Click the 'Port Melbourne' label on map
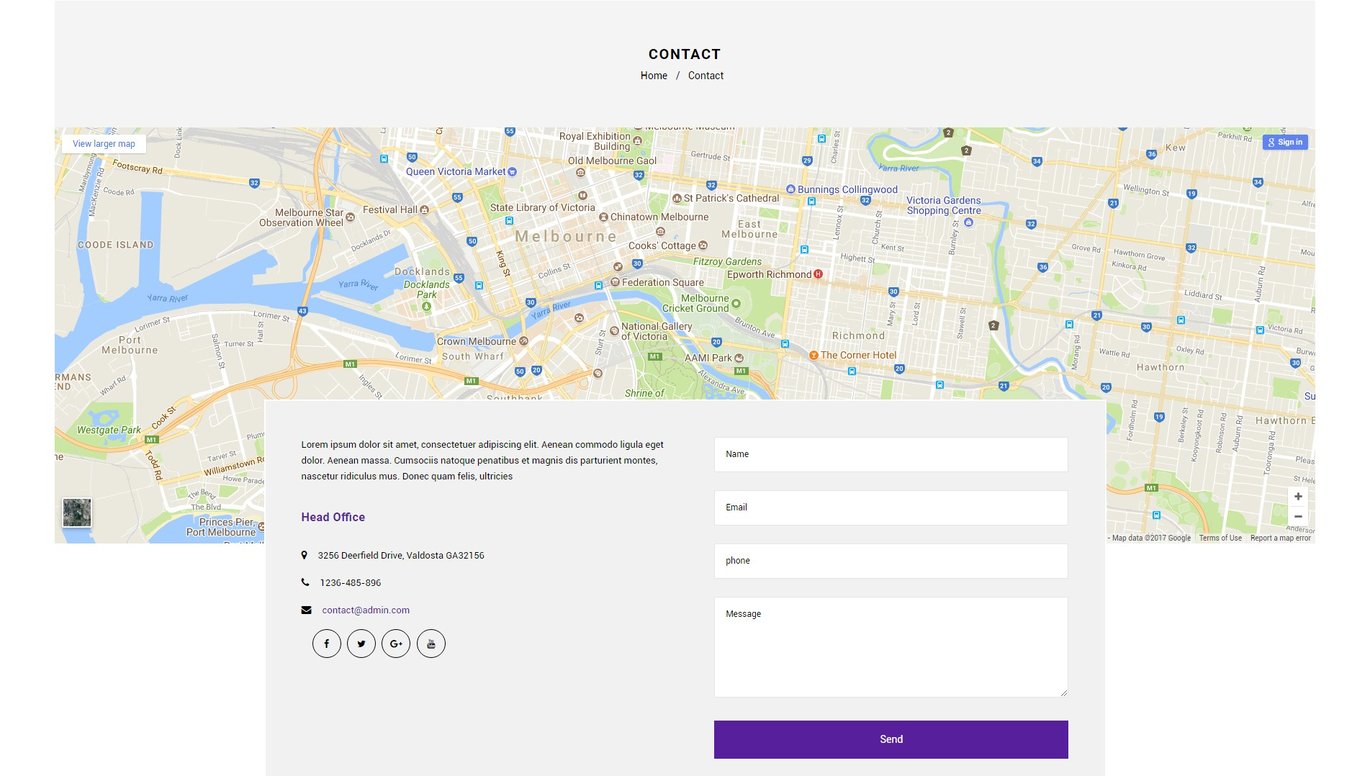Screen dimensions: 1370x776 pyautogui.click(x=130, y=344)
